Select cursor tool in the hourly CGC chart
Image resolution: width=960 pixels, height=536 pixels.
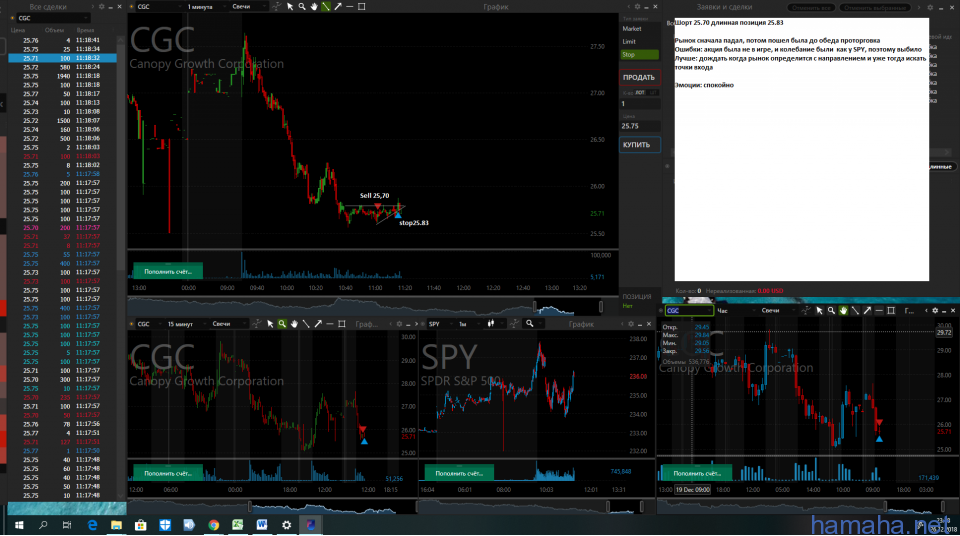(x=819, y=311)
